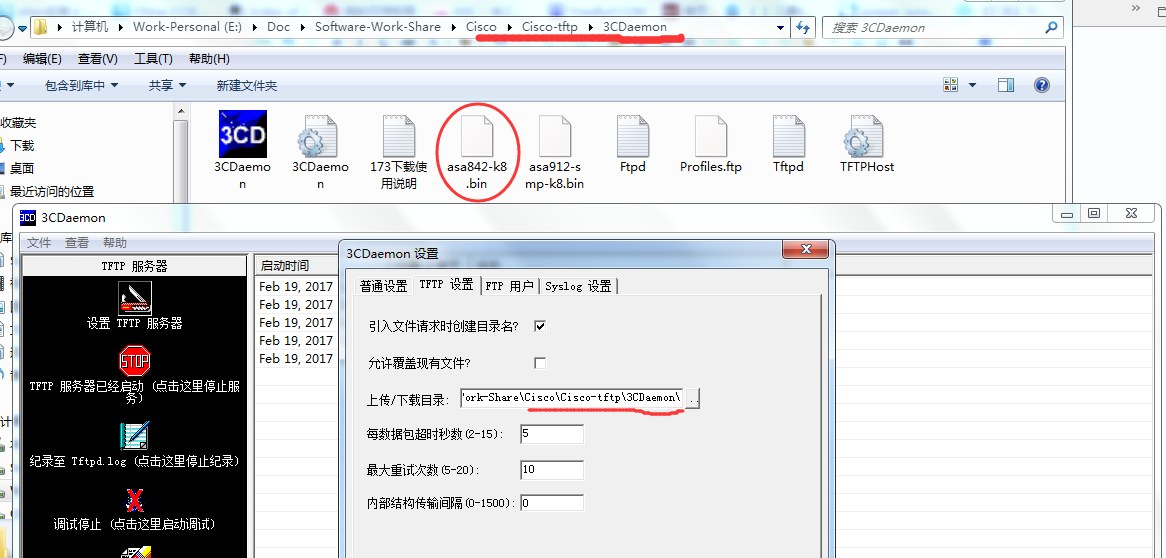Expand the address bar history dropdown
This screenshot has height=558, width=1166.
coord(780,28)
